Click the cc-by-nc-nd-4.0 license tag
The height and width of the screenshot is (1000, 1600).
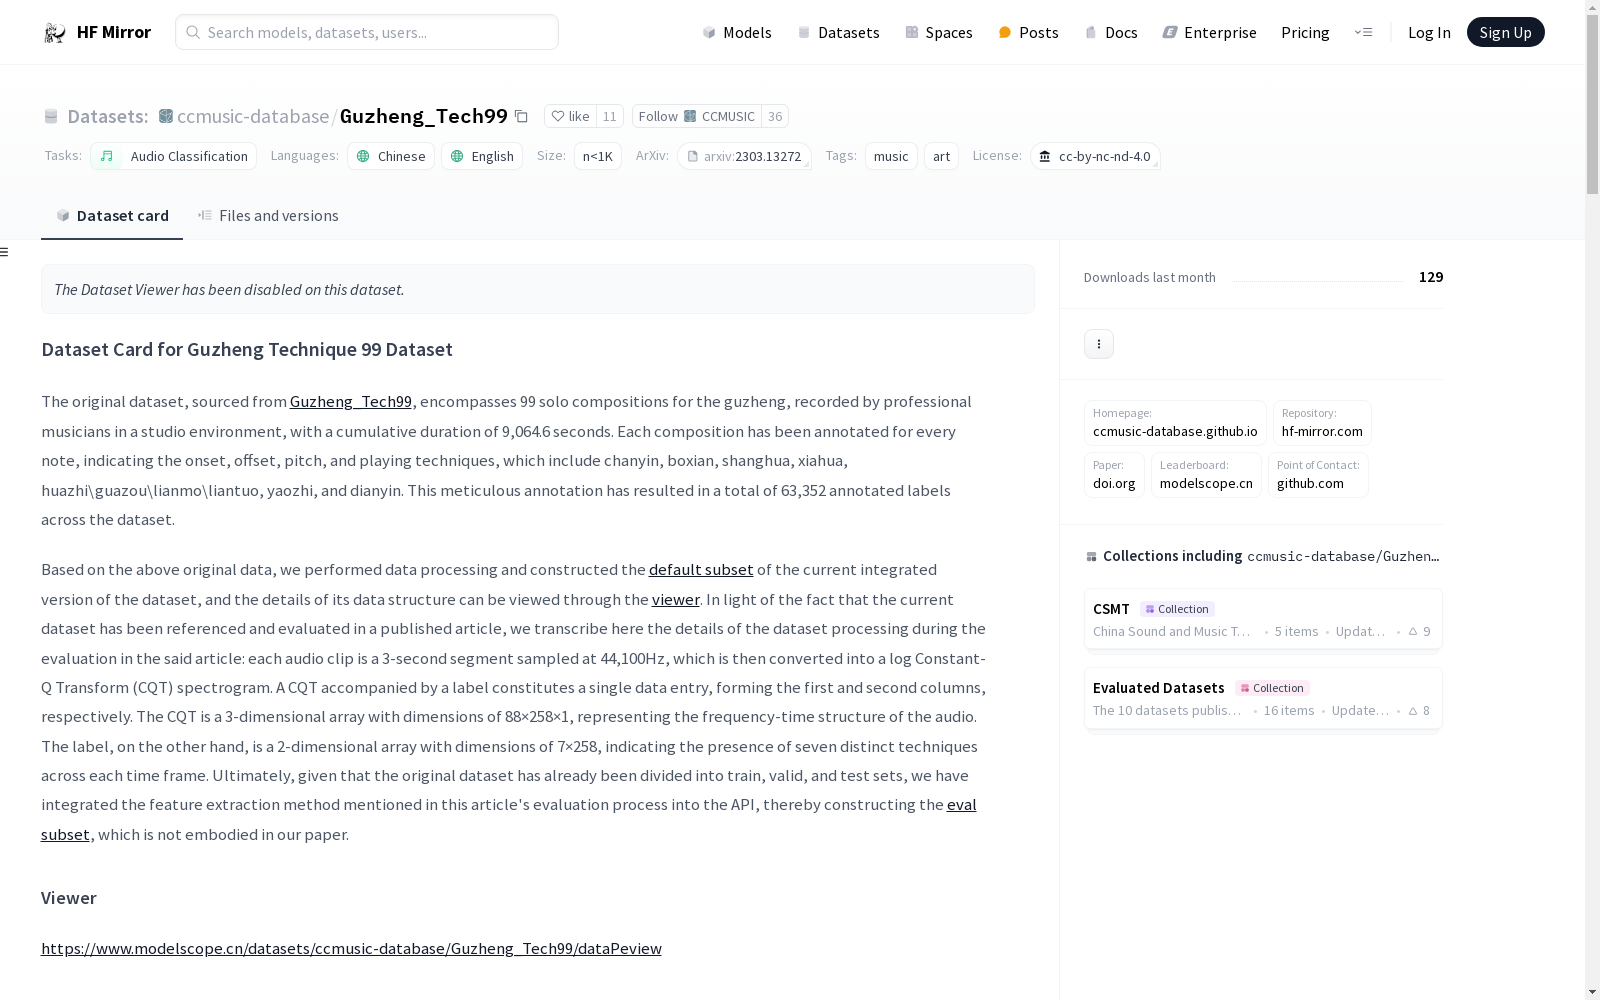[x=1095, y=156]
